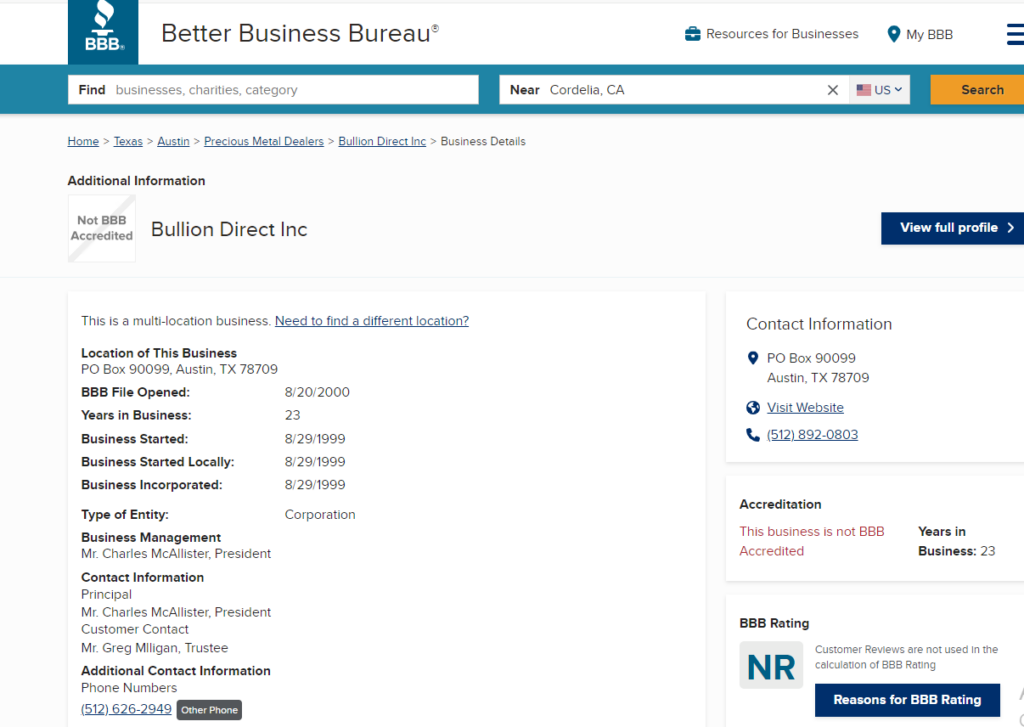
Task: Click the Business Details breadcrumb text
Action: click(483, 141)
